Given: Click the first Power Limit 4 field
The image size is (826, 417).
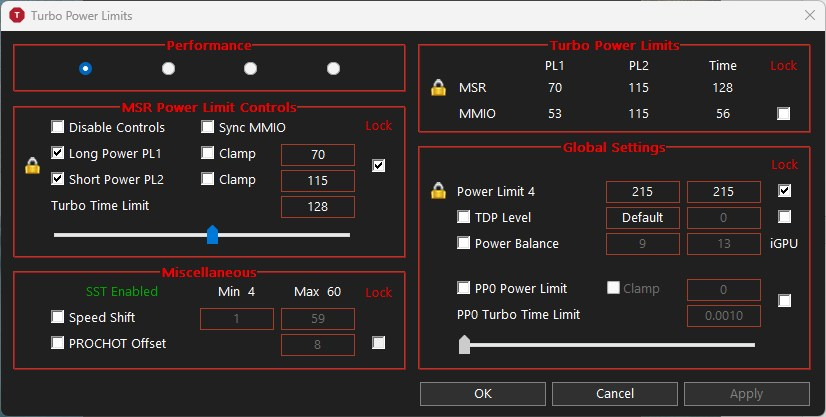Looking at the screenshot, I should click(x=643, y=192).
